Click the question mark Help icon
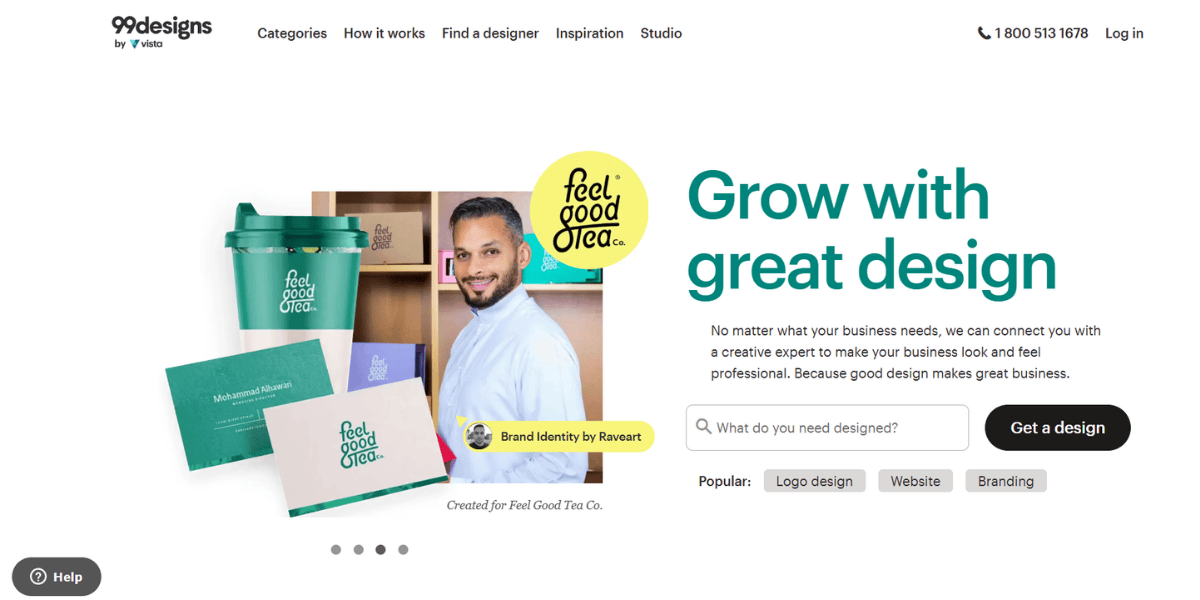The image size is (1200, 600). [x=39, y=577]
